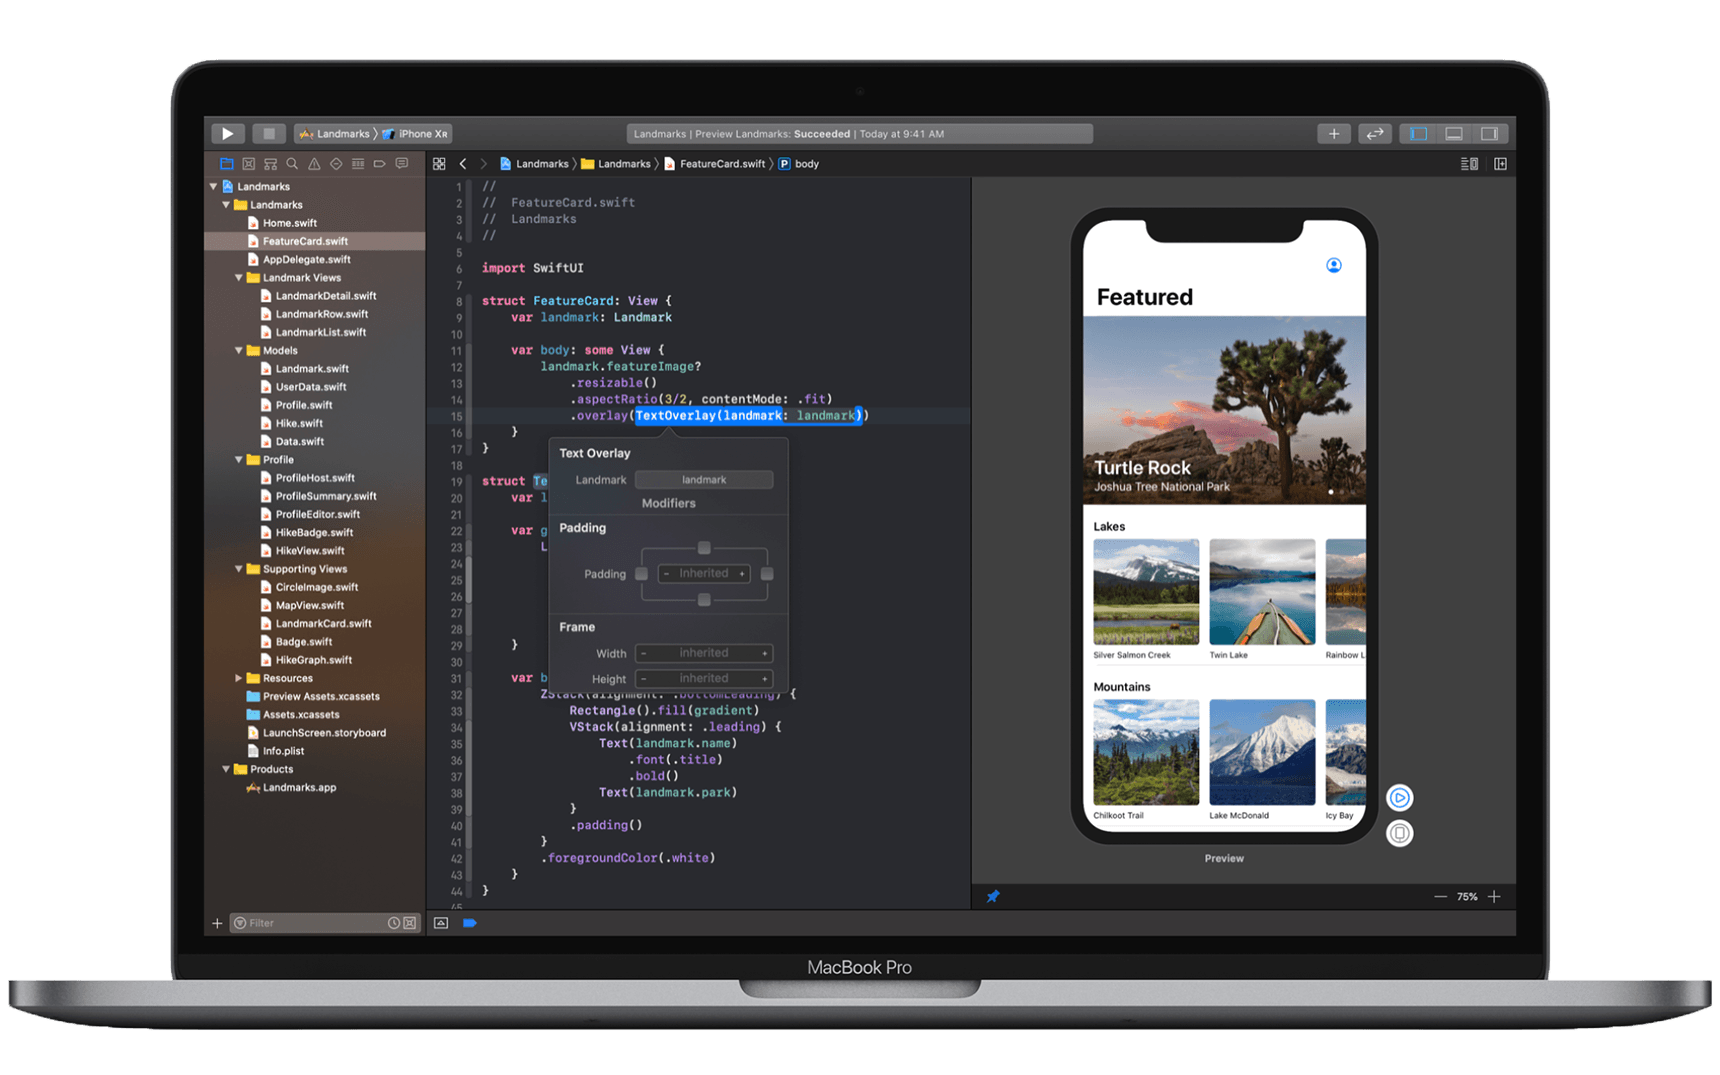Click Landmarks project breadcrumb in jump bar
The image size is (1720, 1075).
pos(534,164)
